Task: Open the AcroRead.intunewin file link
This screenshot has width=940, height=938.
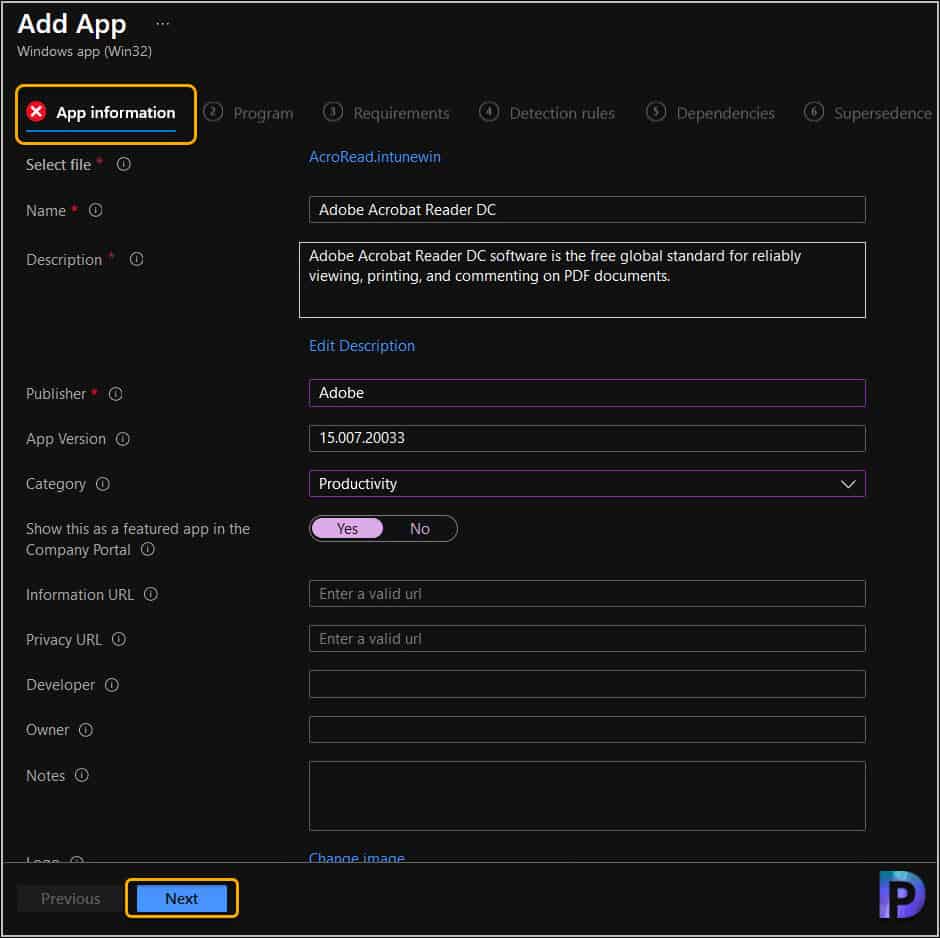Action: pos(375,157)
